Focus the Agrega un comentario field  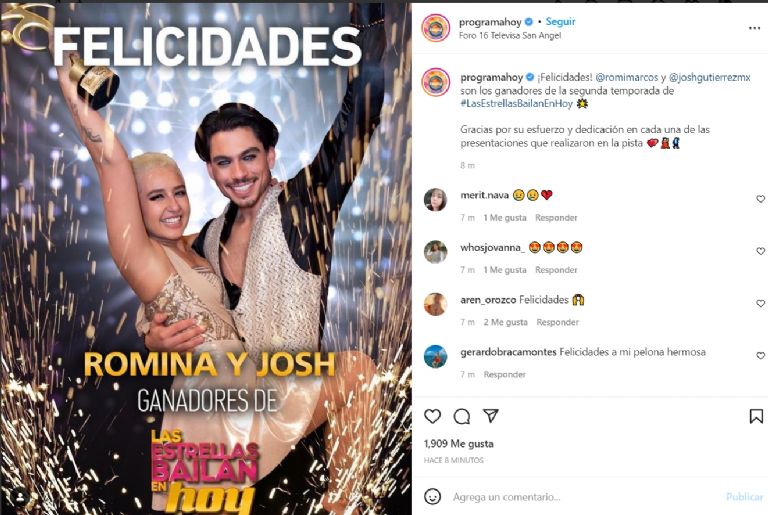point(583,497)
